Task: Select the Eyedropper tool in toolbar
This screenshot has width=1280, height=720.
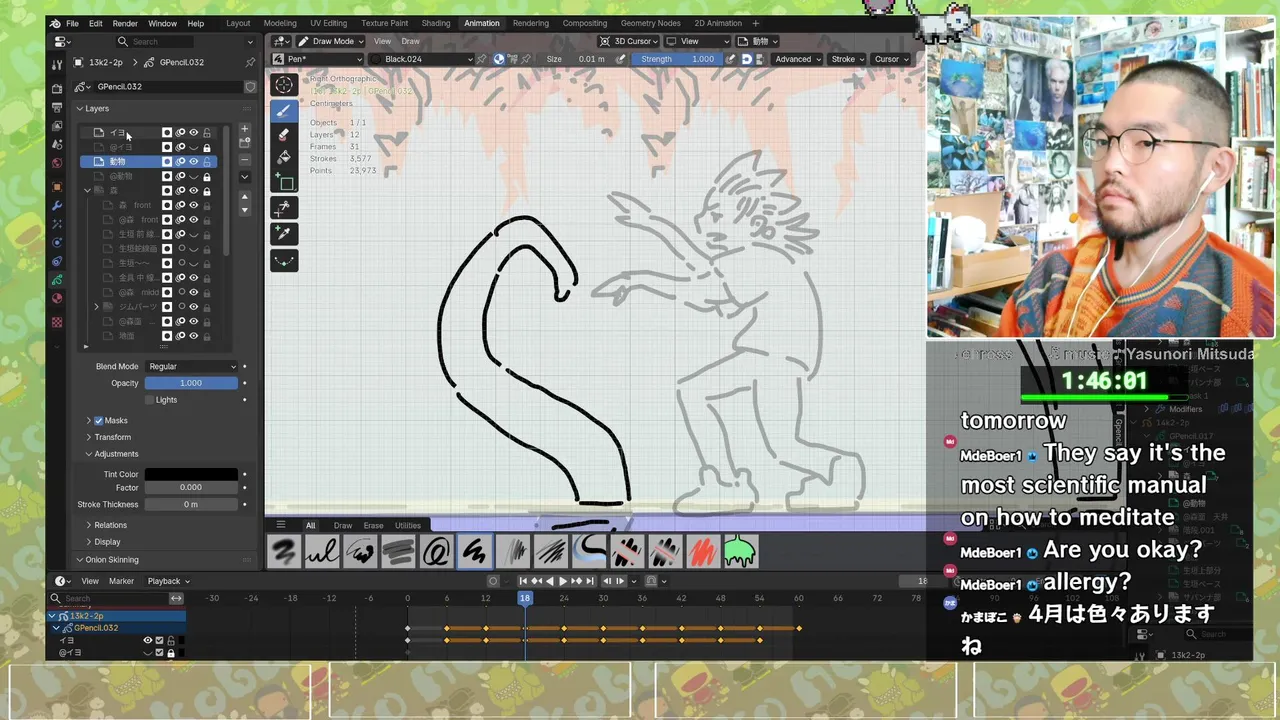Action: click(x=284, y=233)
